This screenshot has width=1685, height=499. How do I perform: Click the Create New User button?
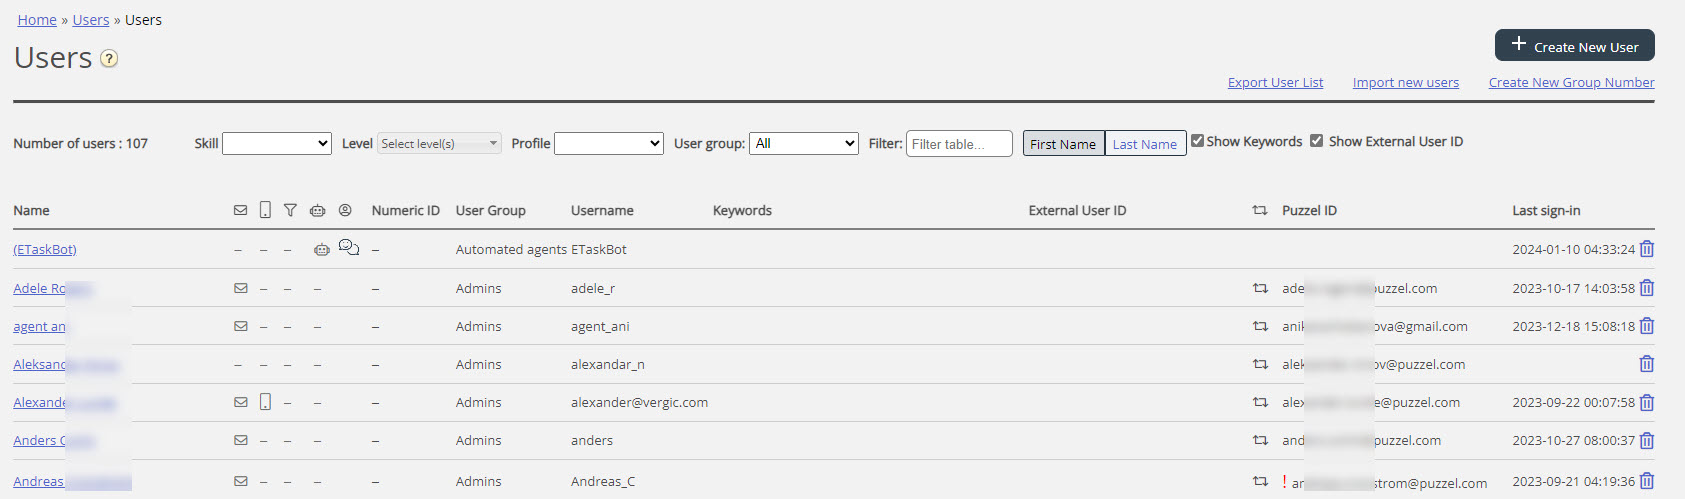pos(1574,46)
